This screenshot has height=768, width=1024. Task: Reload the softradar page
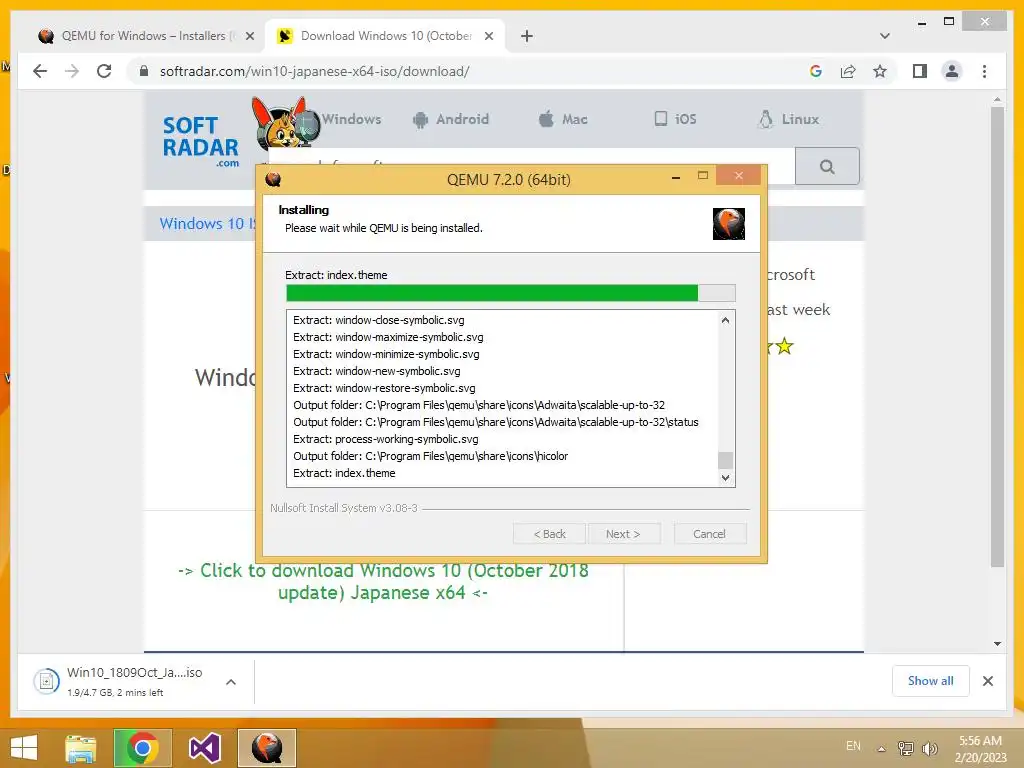(x=104, y=71)
